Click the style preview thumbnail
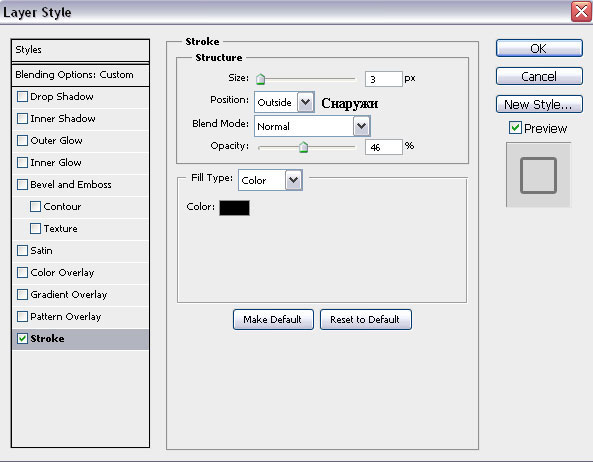 [538, 175]
